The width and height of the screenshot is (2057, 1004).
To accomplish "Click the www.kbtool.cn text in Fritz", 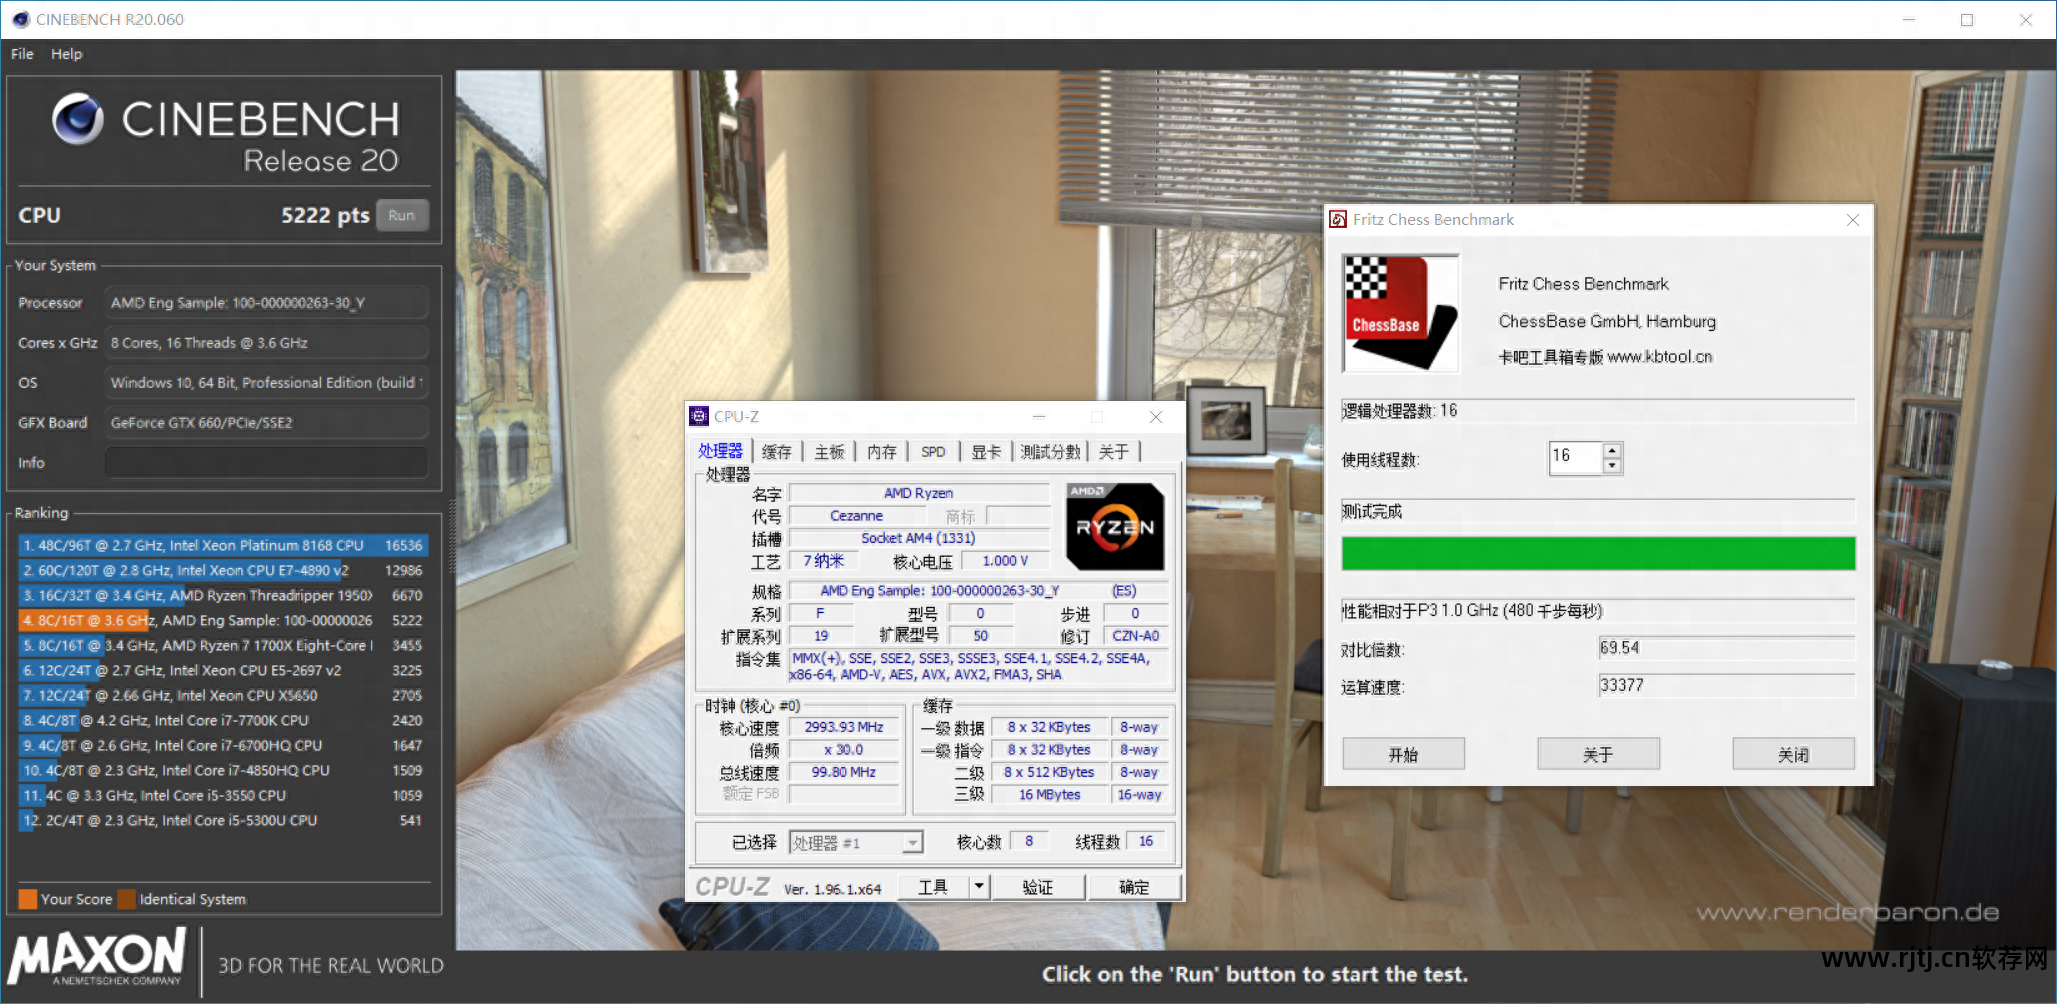I will tap(1660, 357).
